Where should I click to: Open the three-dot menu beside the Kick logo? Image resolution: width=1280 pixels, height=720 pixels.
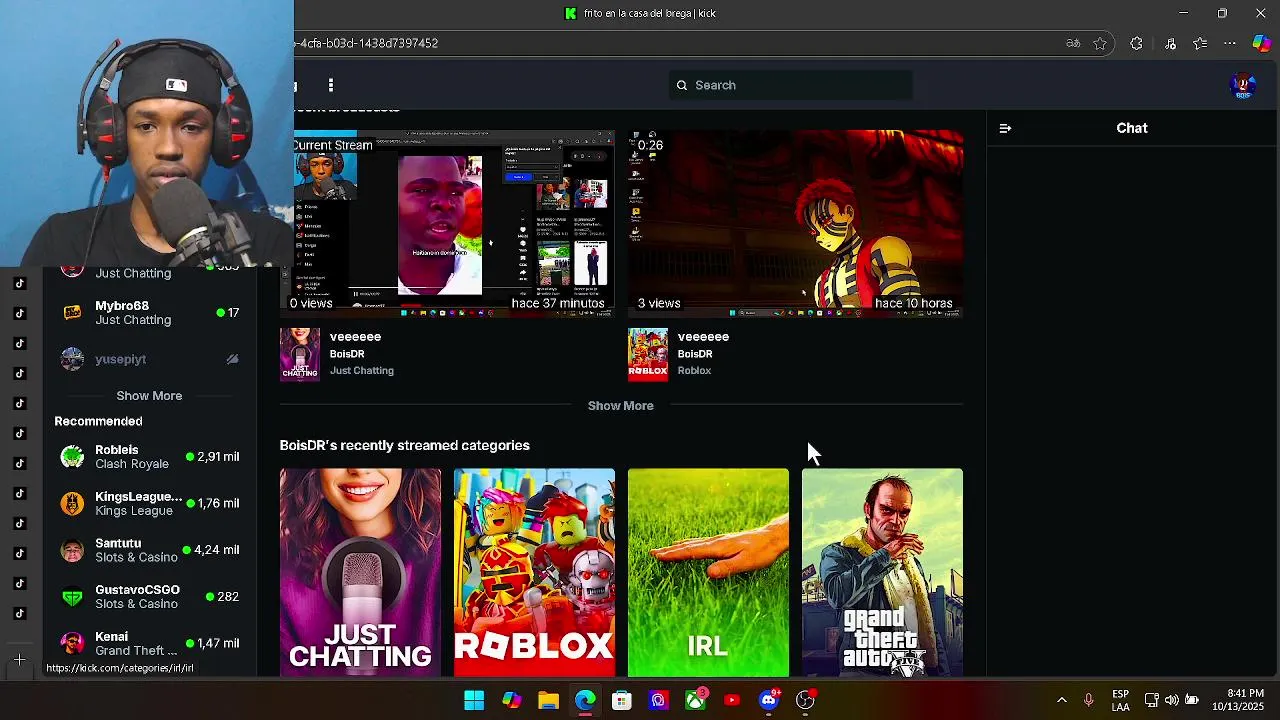[x=331, y=85]
